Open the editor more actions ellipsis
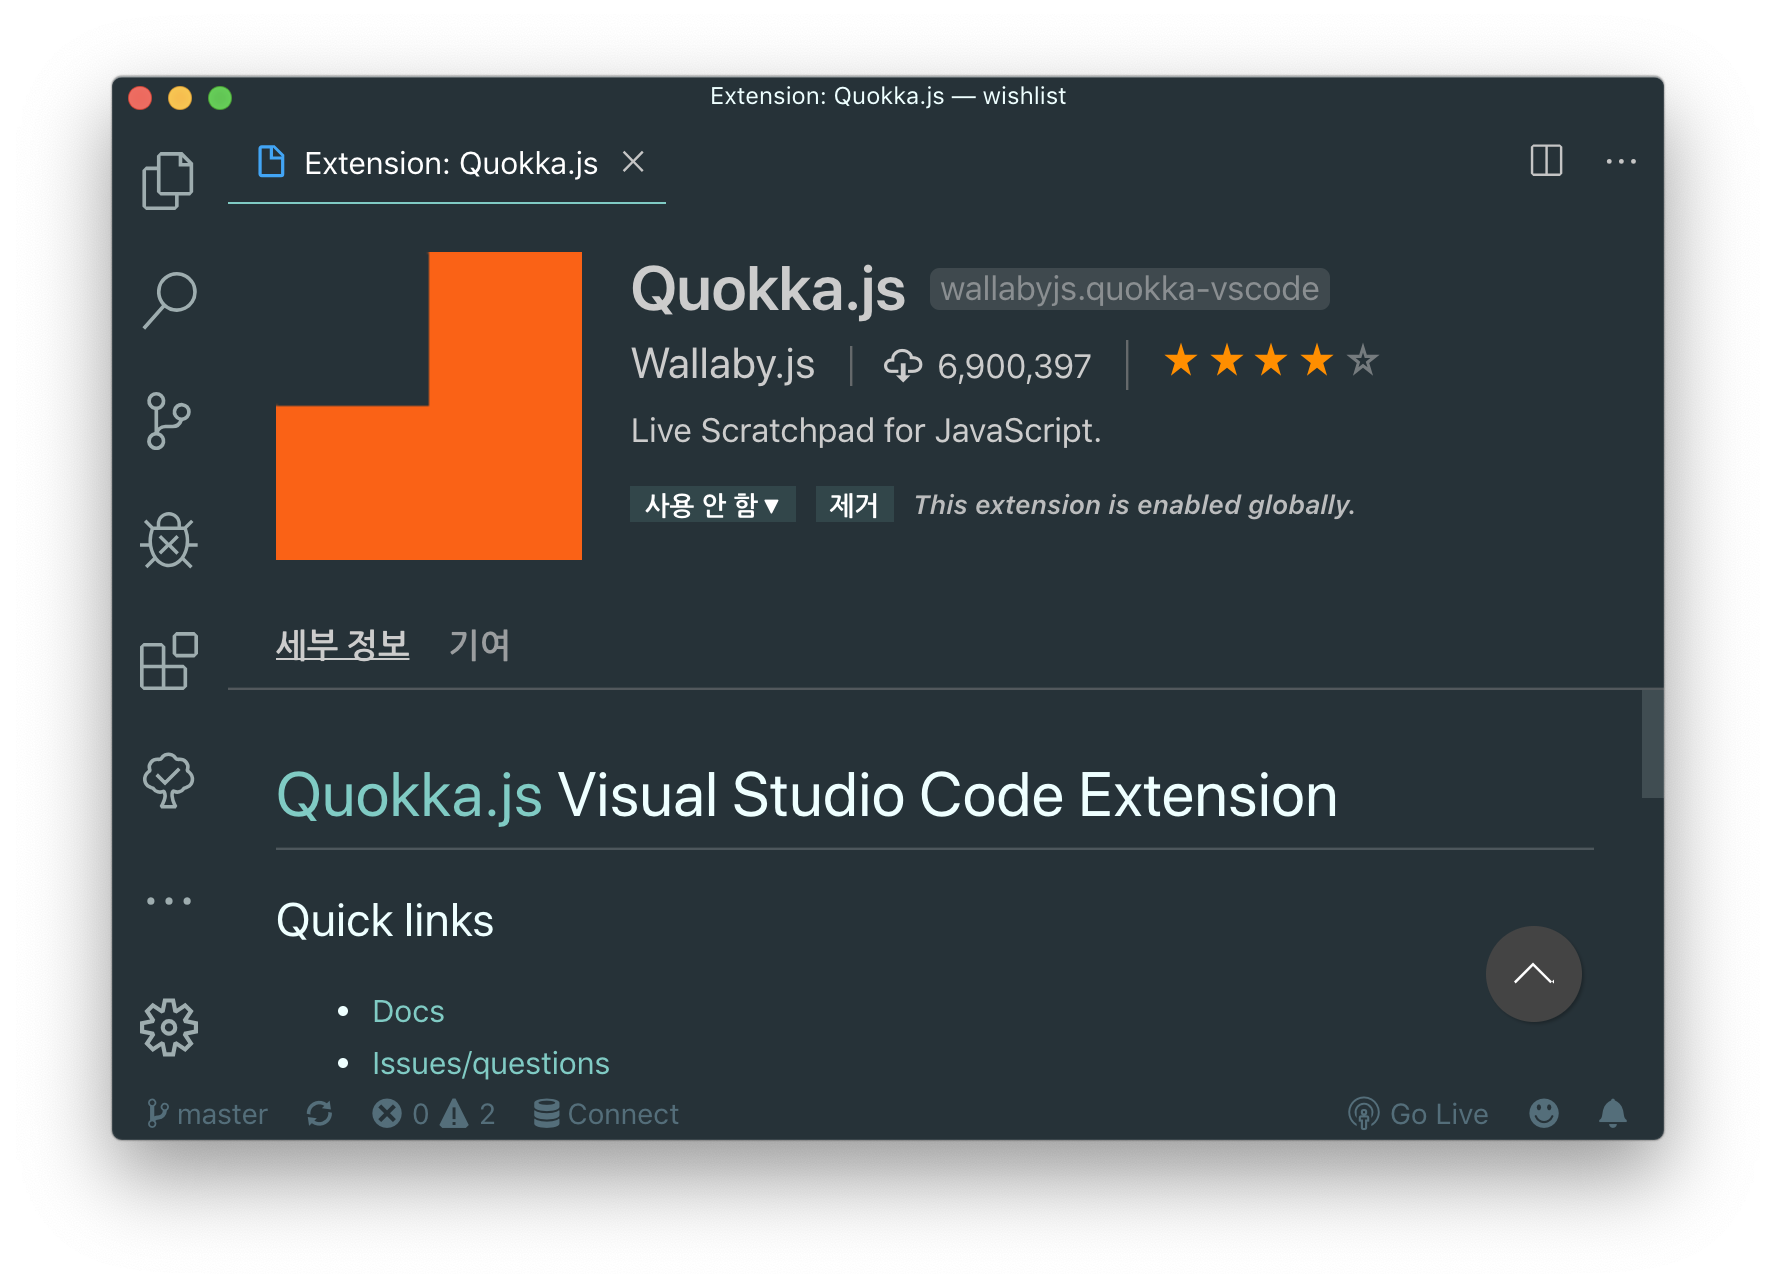This screenshot has width=1776, height=1288. coord(1620,161)
